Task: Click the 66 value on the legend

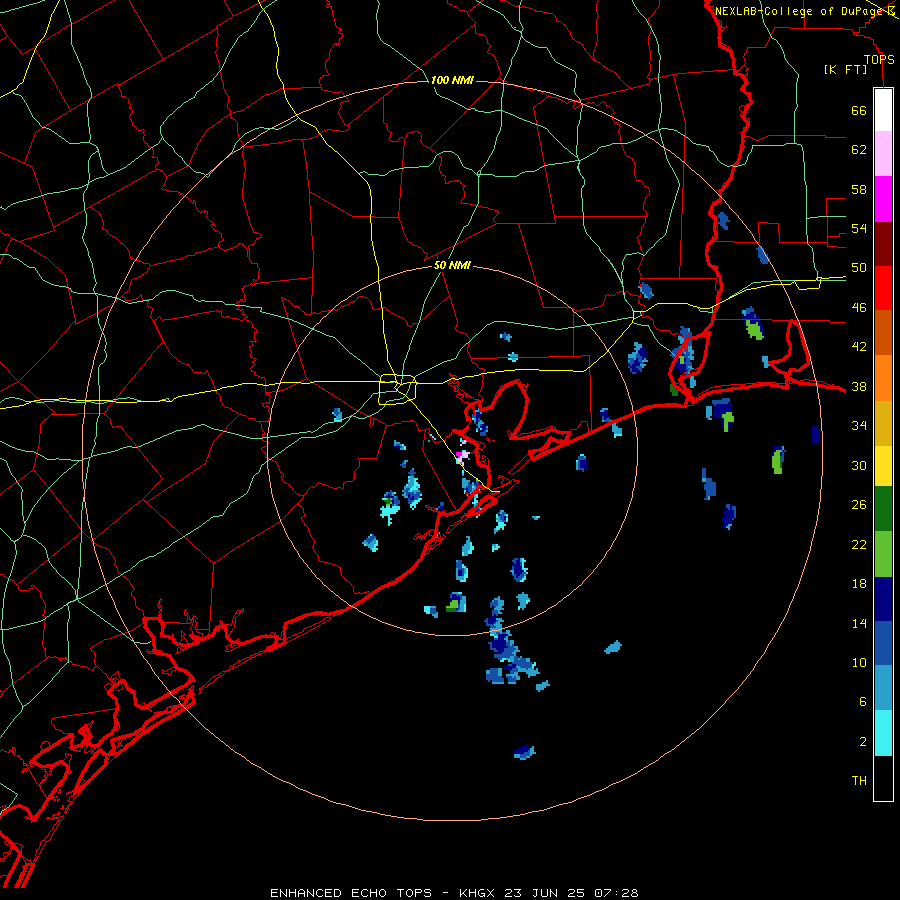Action: pyautogui.click(x=859, y=110)
